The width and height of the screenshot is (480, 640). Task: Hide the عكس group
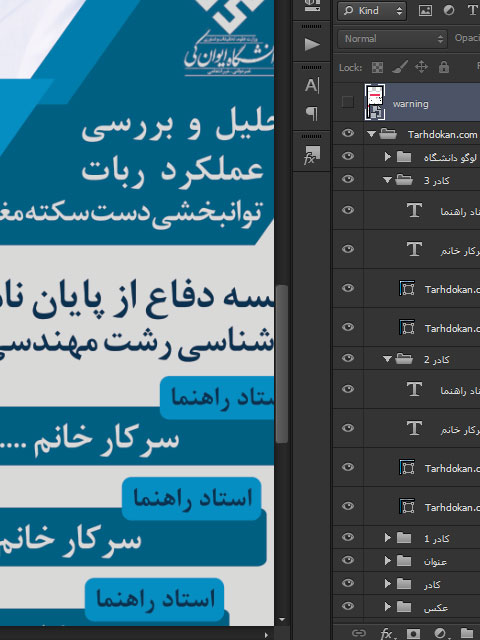click(348, 606)
